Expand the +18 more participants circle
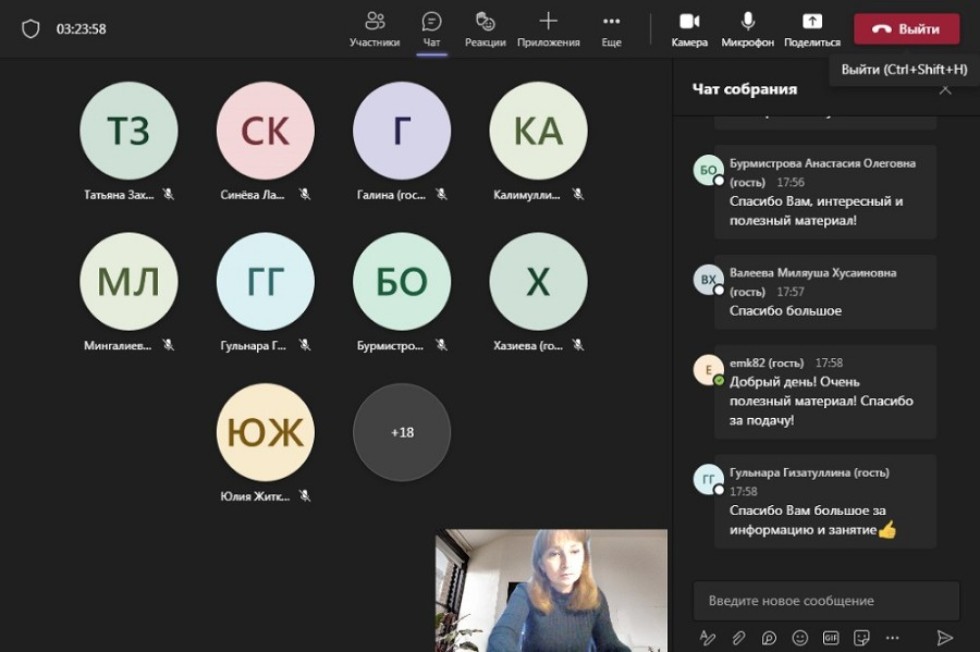This screenshot has width=980, height=652. pyautogui.click(x=402, y=432)
